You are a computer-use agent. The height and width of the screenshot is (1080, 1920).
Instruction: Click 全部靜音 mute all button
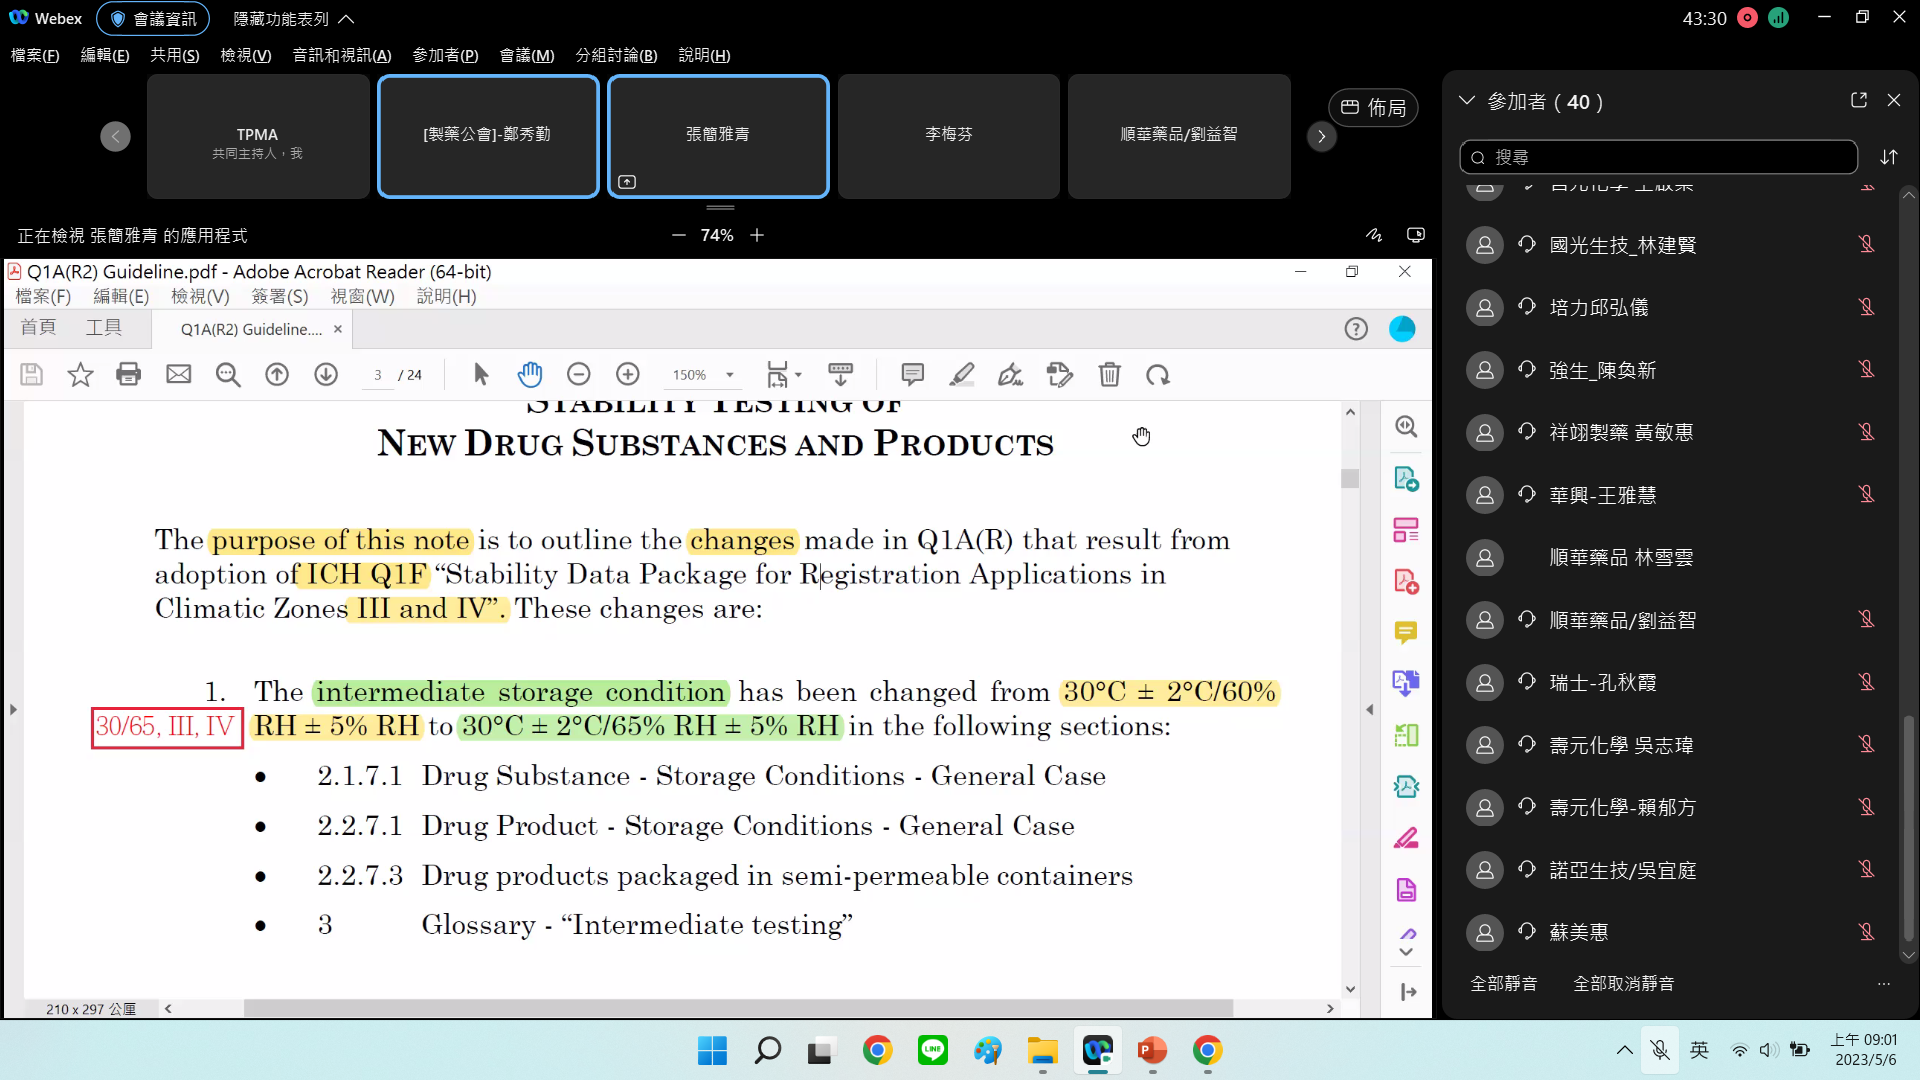pos(1503,983)
